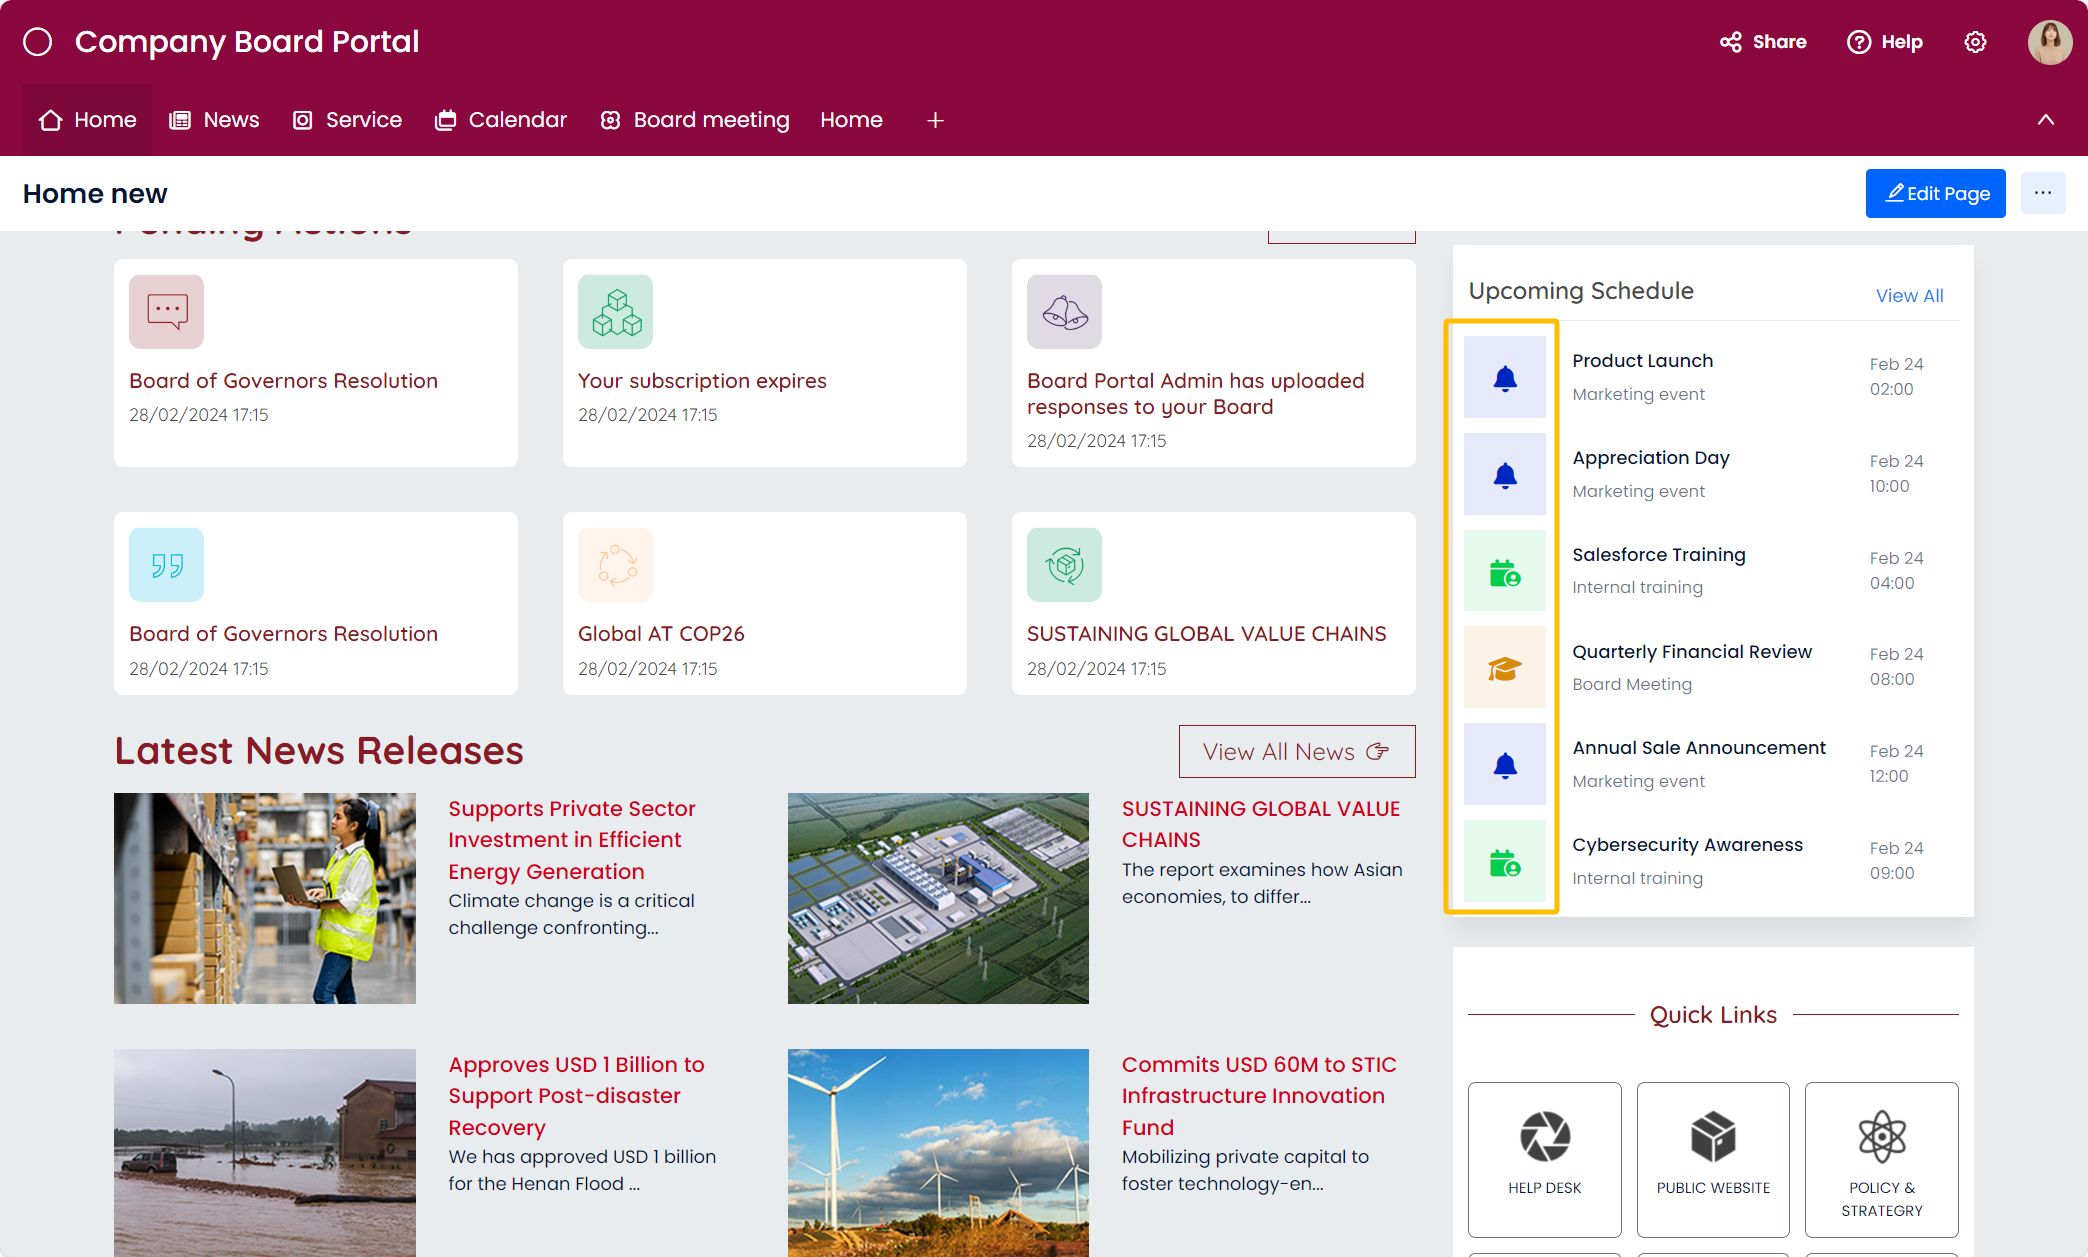The width and height of the screenshot is (2088, 1257).
Task: Open the Board meeting tab
Action: pos(695,120)
